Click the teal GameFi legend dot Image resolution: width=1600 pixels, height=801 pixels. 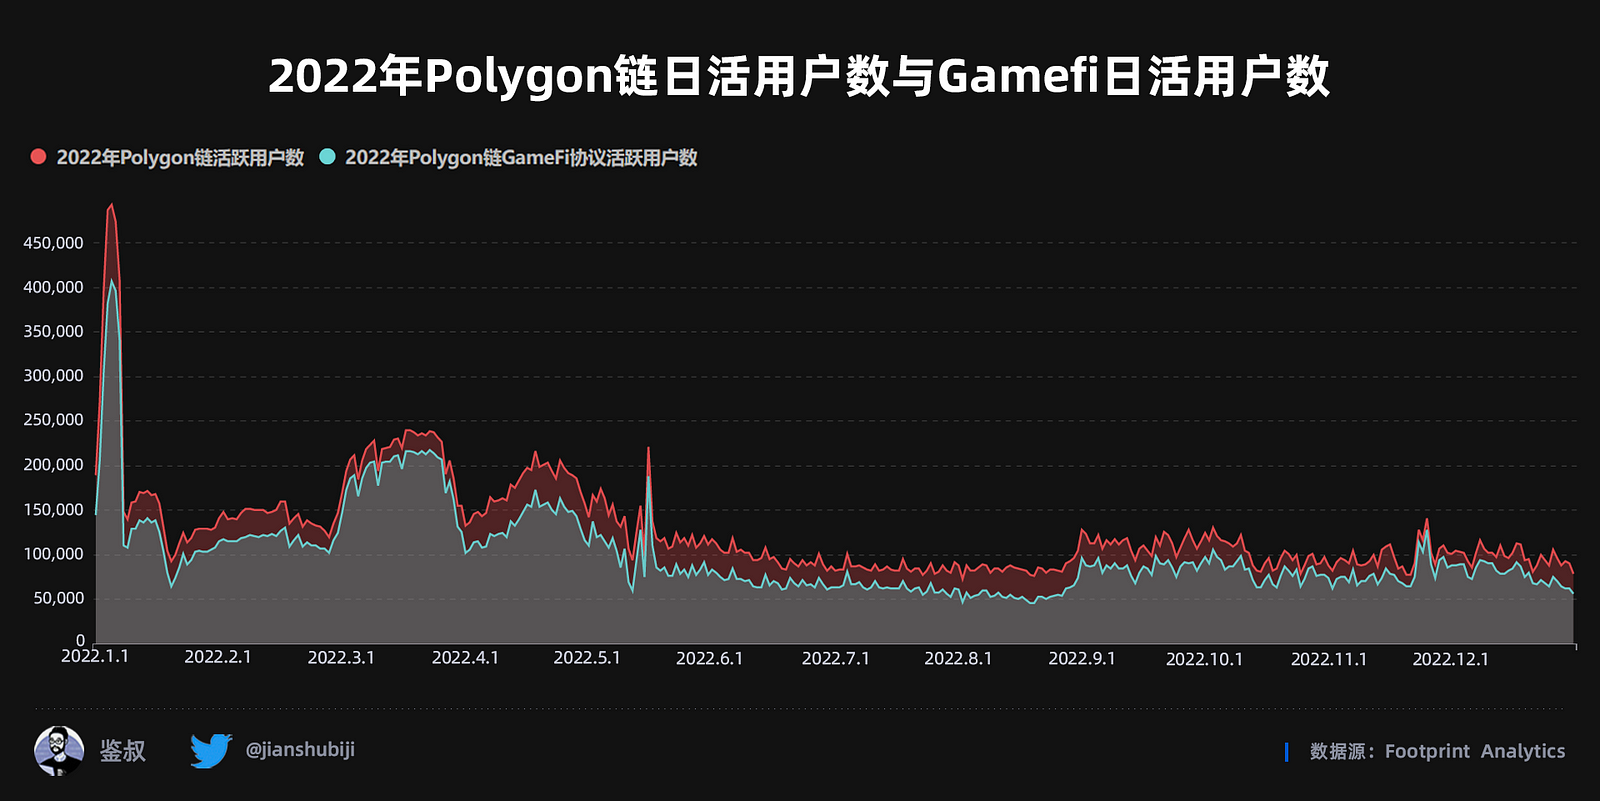click(x=327, y=157)
